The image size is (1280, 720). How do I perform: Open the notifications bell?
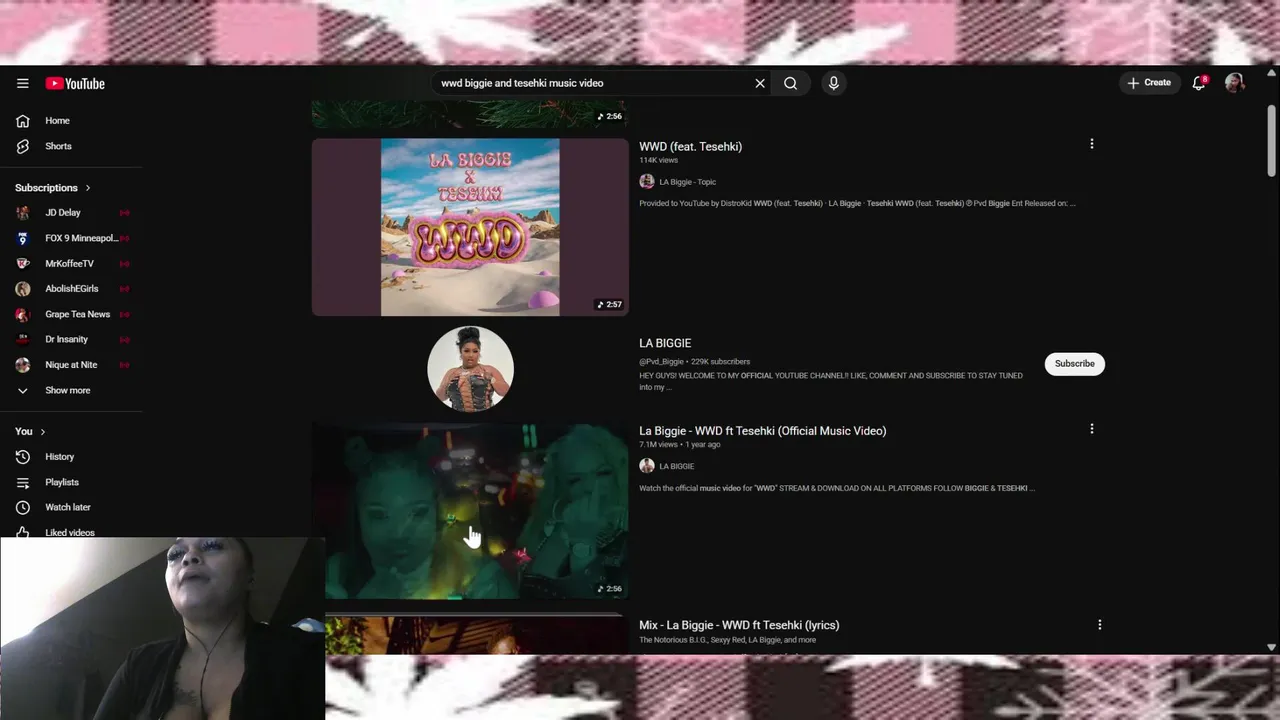click(x=1199, y=83)
